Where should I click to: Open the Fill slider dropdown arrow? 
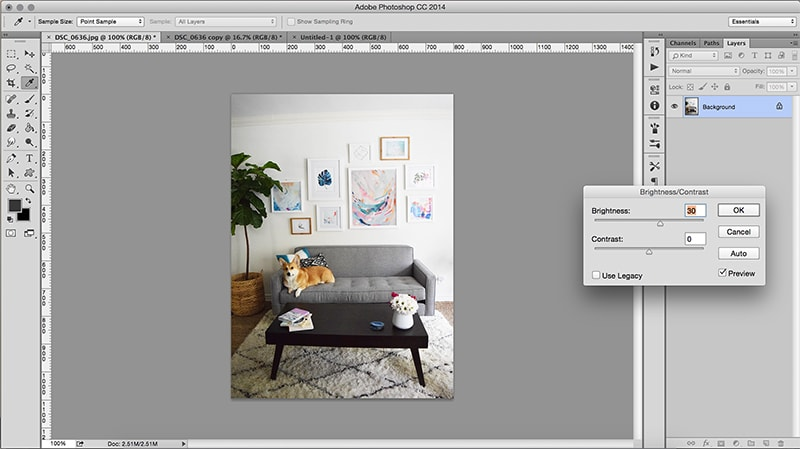coord(792,87)
